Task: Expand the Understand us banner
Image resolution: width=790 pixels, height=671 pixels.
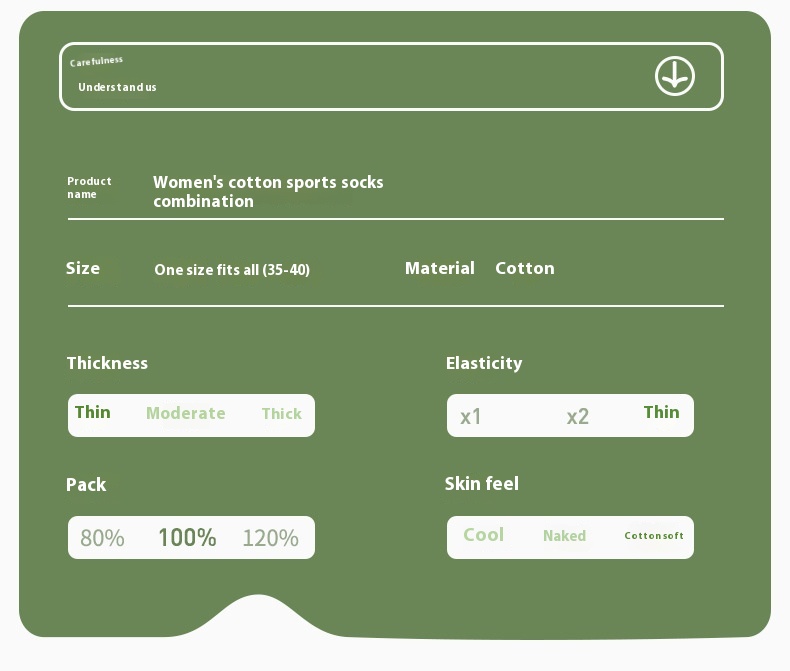Action: (x=117, y=87)
